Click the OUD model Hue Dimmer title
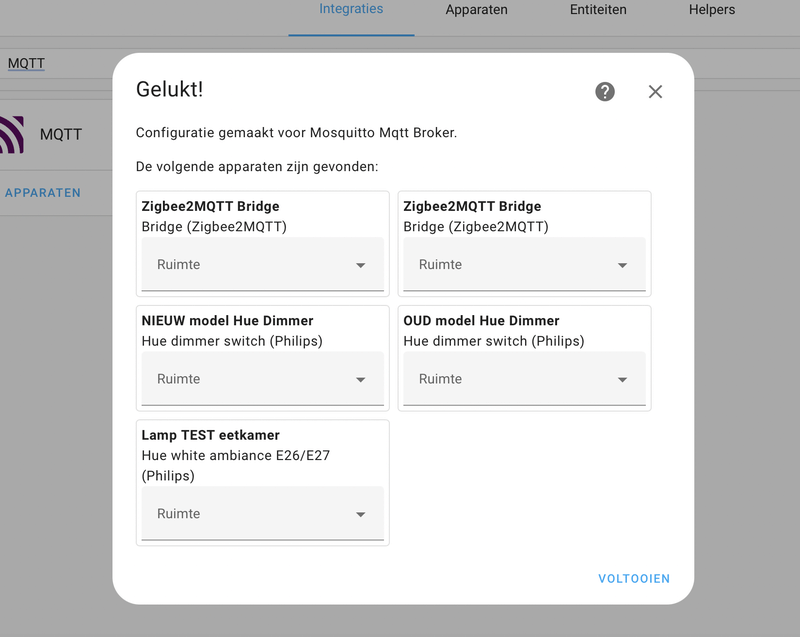 pyautogui.click(x=481, y=321)
